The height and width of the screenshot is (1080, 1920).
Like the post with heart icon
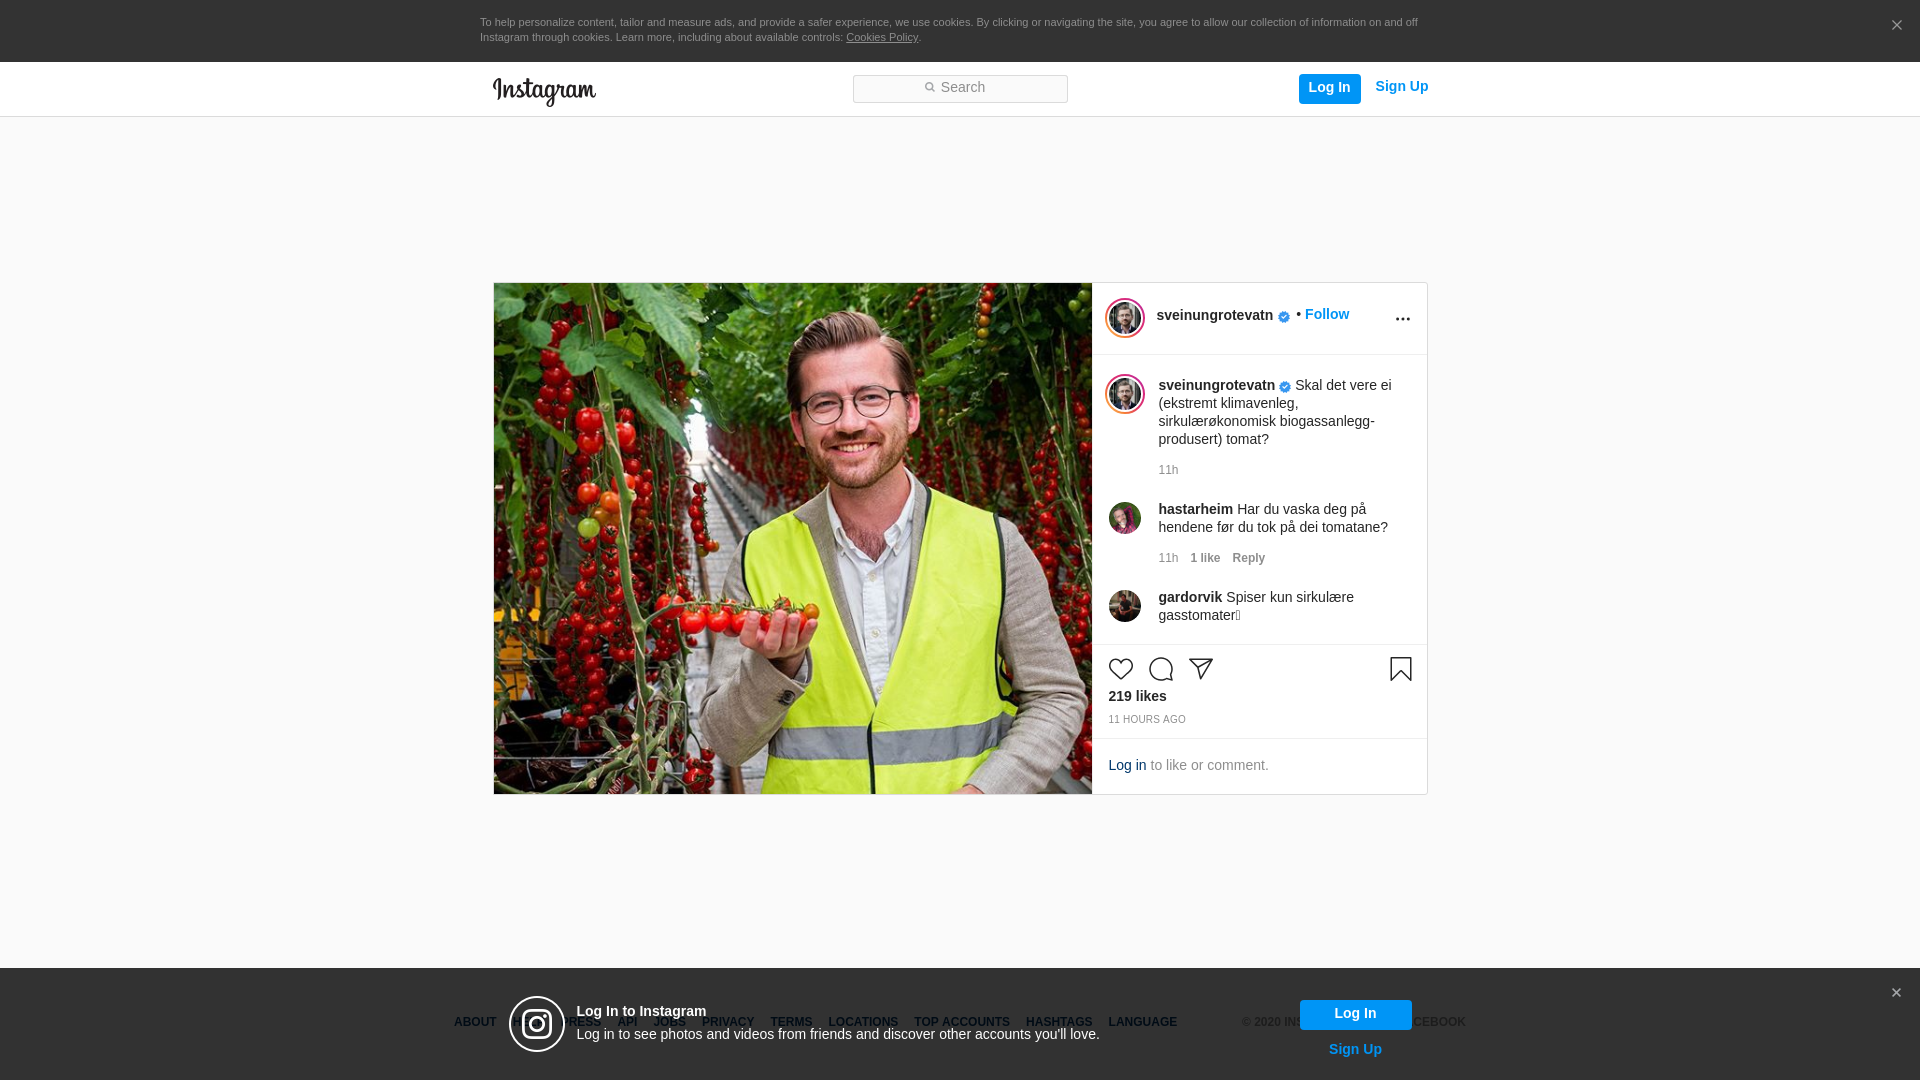click(1120, 669)
